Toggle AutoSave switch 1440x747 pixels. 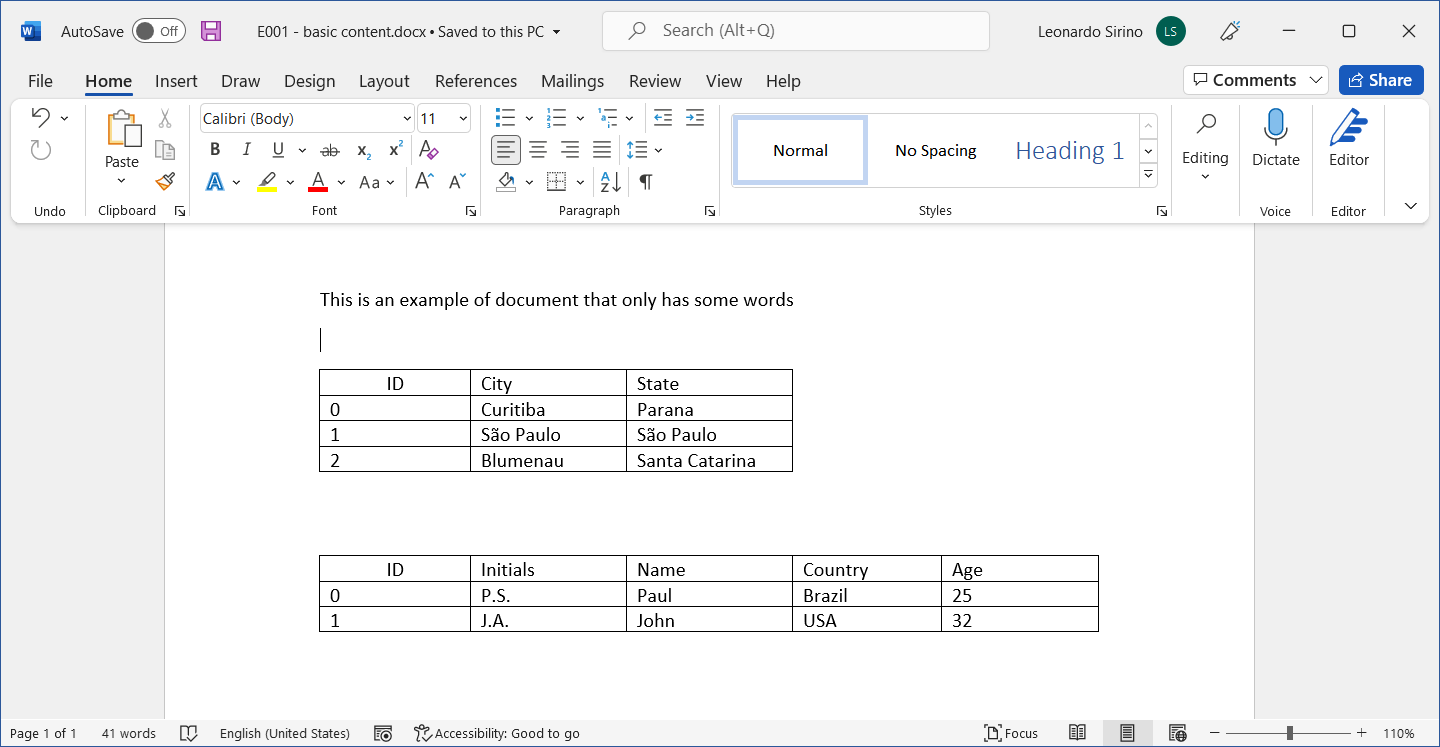click(x=159, y=31)
